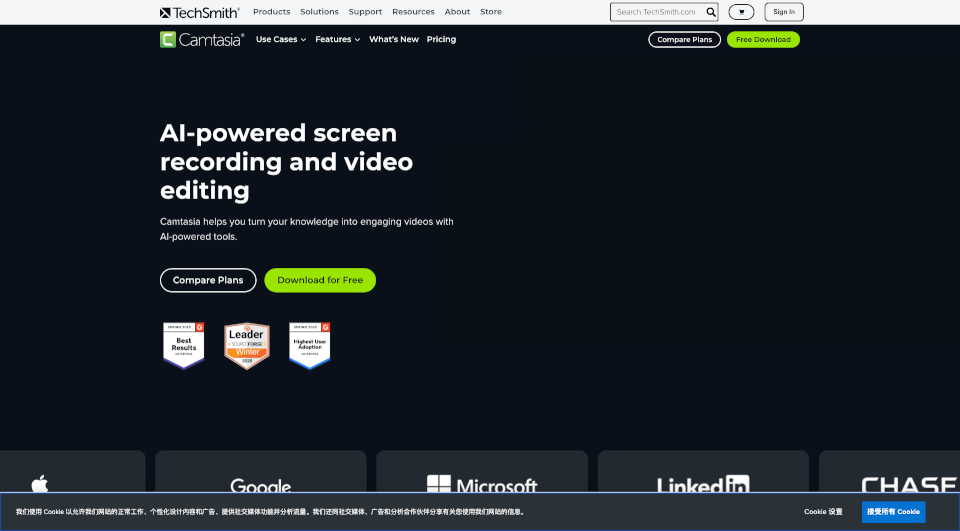Expand the Features dropdown
This screenshot has height=531, width=960.
(x=337, y=39)
